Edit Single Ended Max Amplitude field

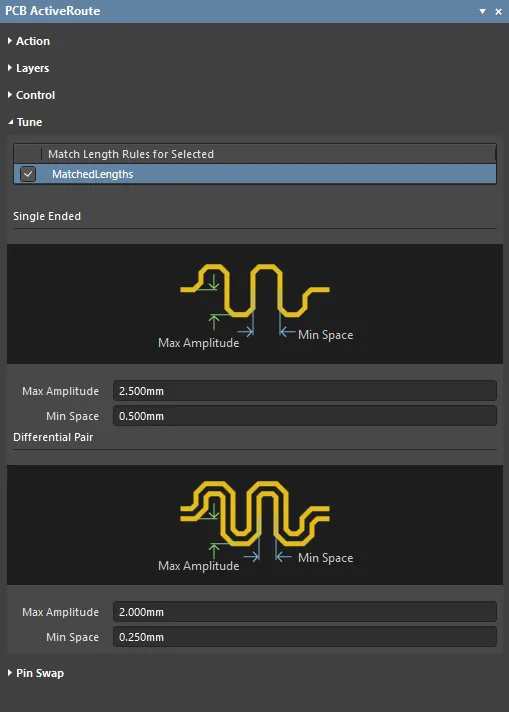(305, 391)
